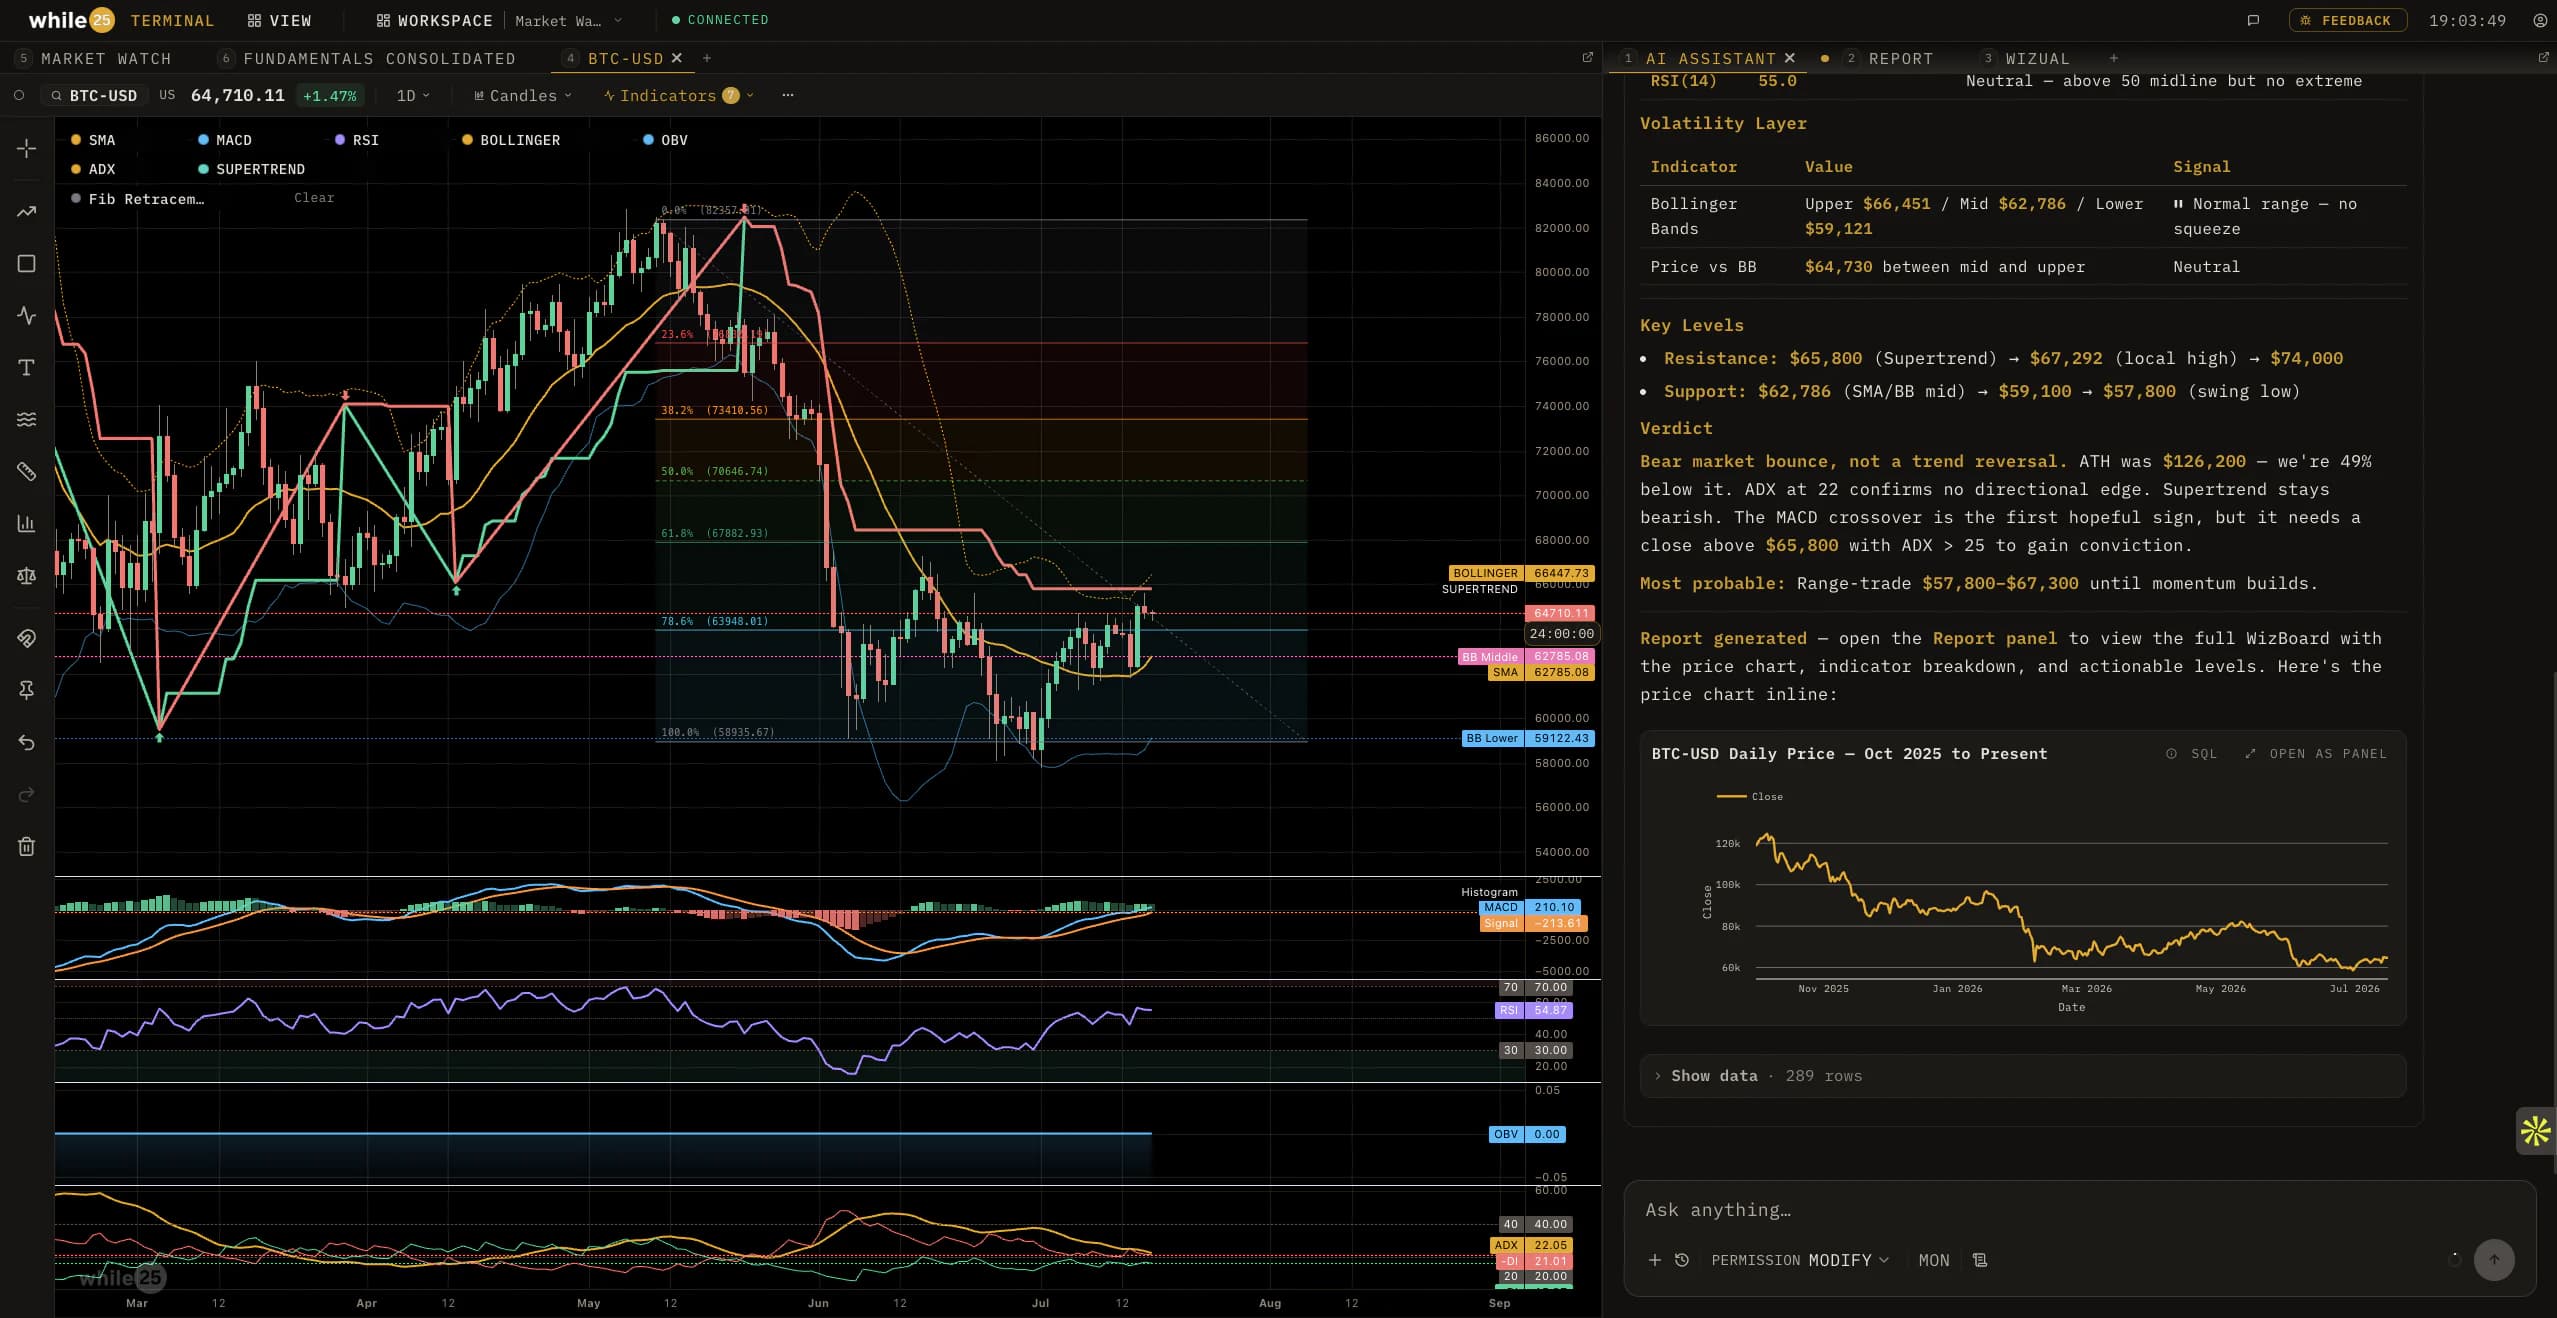2557x1318 pixels.
Task: Select the ruler measure tool
Action: click(27, 471)
